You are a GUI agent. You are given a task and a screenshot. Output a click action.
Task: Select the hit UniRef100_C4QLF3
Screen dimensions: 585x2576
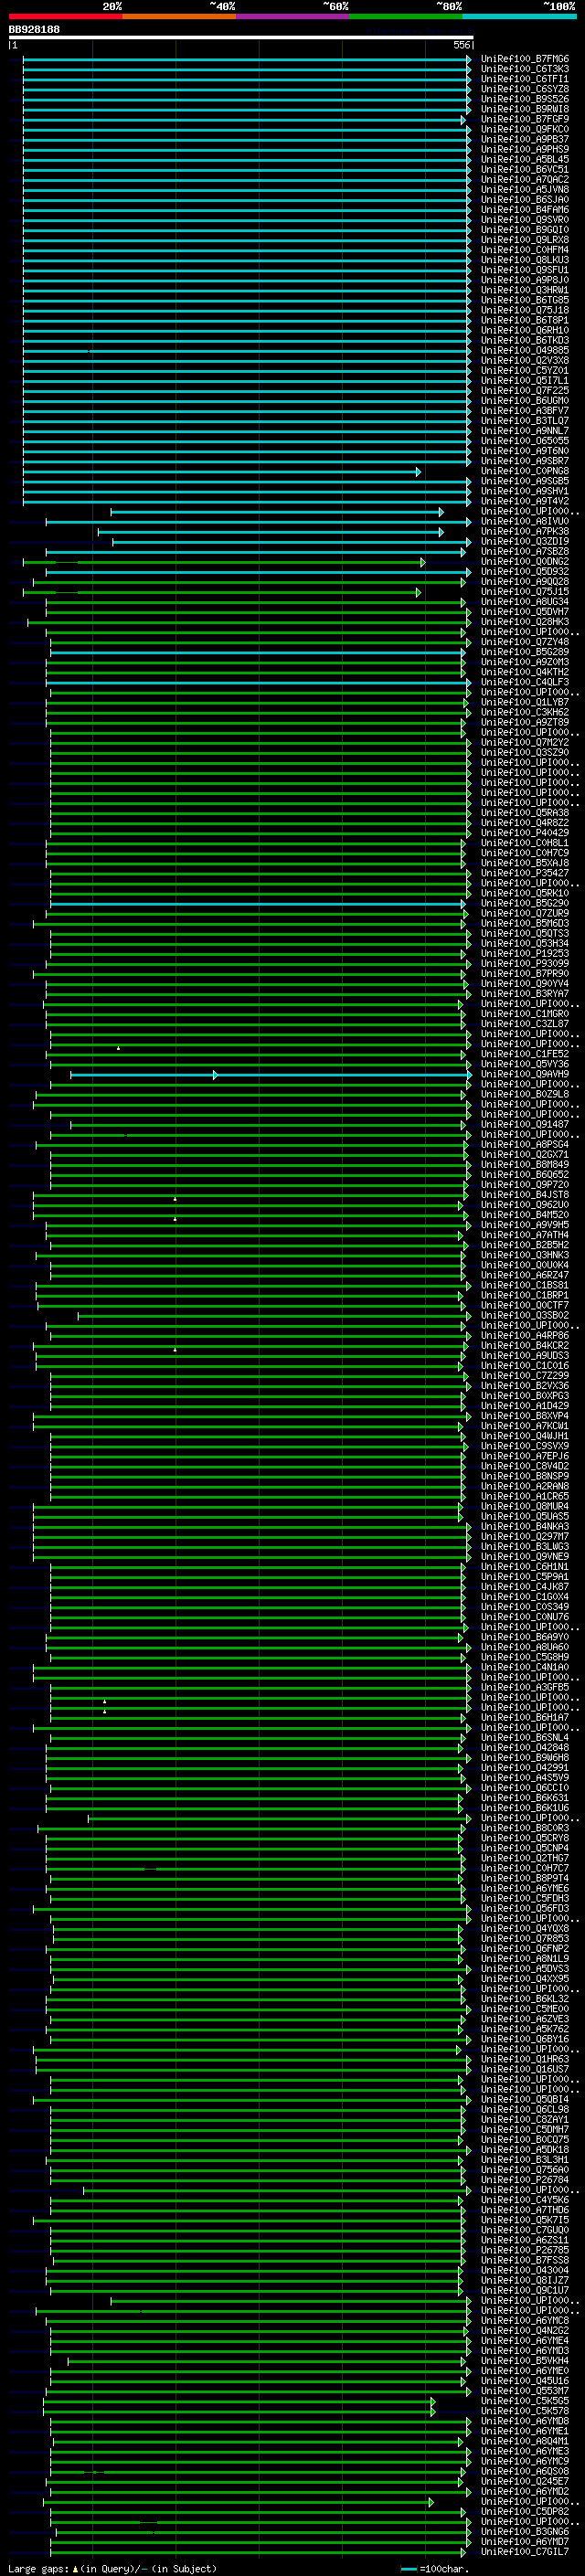(525, 682)
